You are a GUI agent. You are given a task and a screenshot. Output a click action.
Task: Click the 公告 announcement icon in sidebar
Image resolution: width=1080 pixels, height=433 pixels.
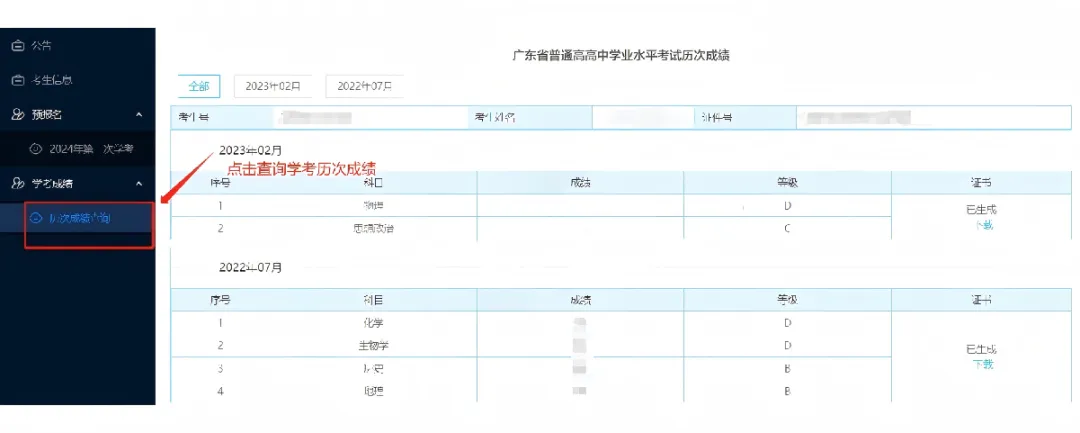19,46
